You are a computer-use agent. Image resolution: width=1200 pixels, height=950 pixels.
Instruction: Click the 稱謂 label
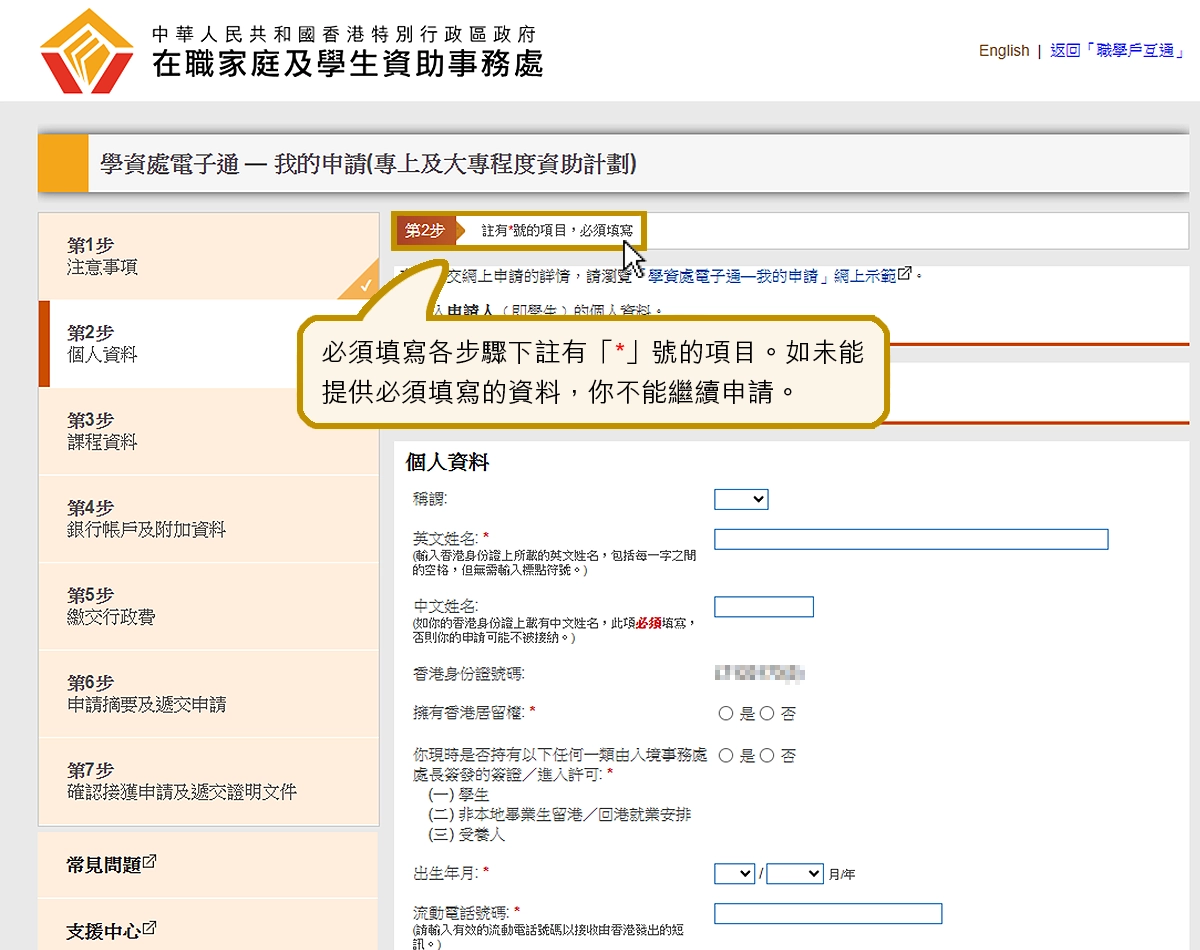[431, 498]
